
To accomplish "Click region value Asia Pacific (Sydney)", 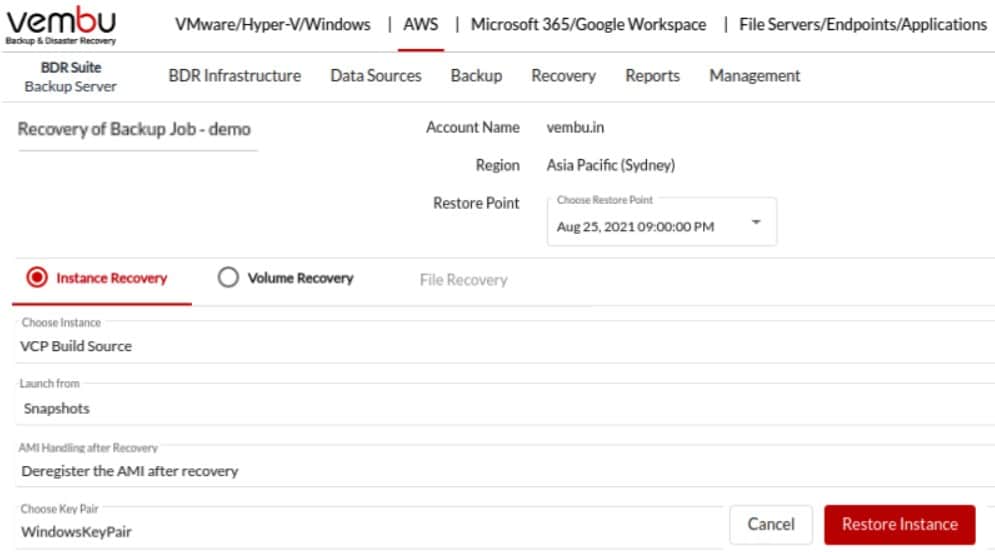I will click(x=610, y=165).
